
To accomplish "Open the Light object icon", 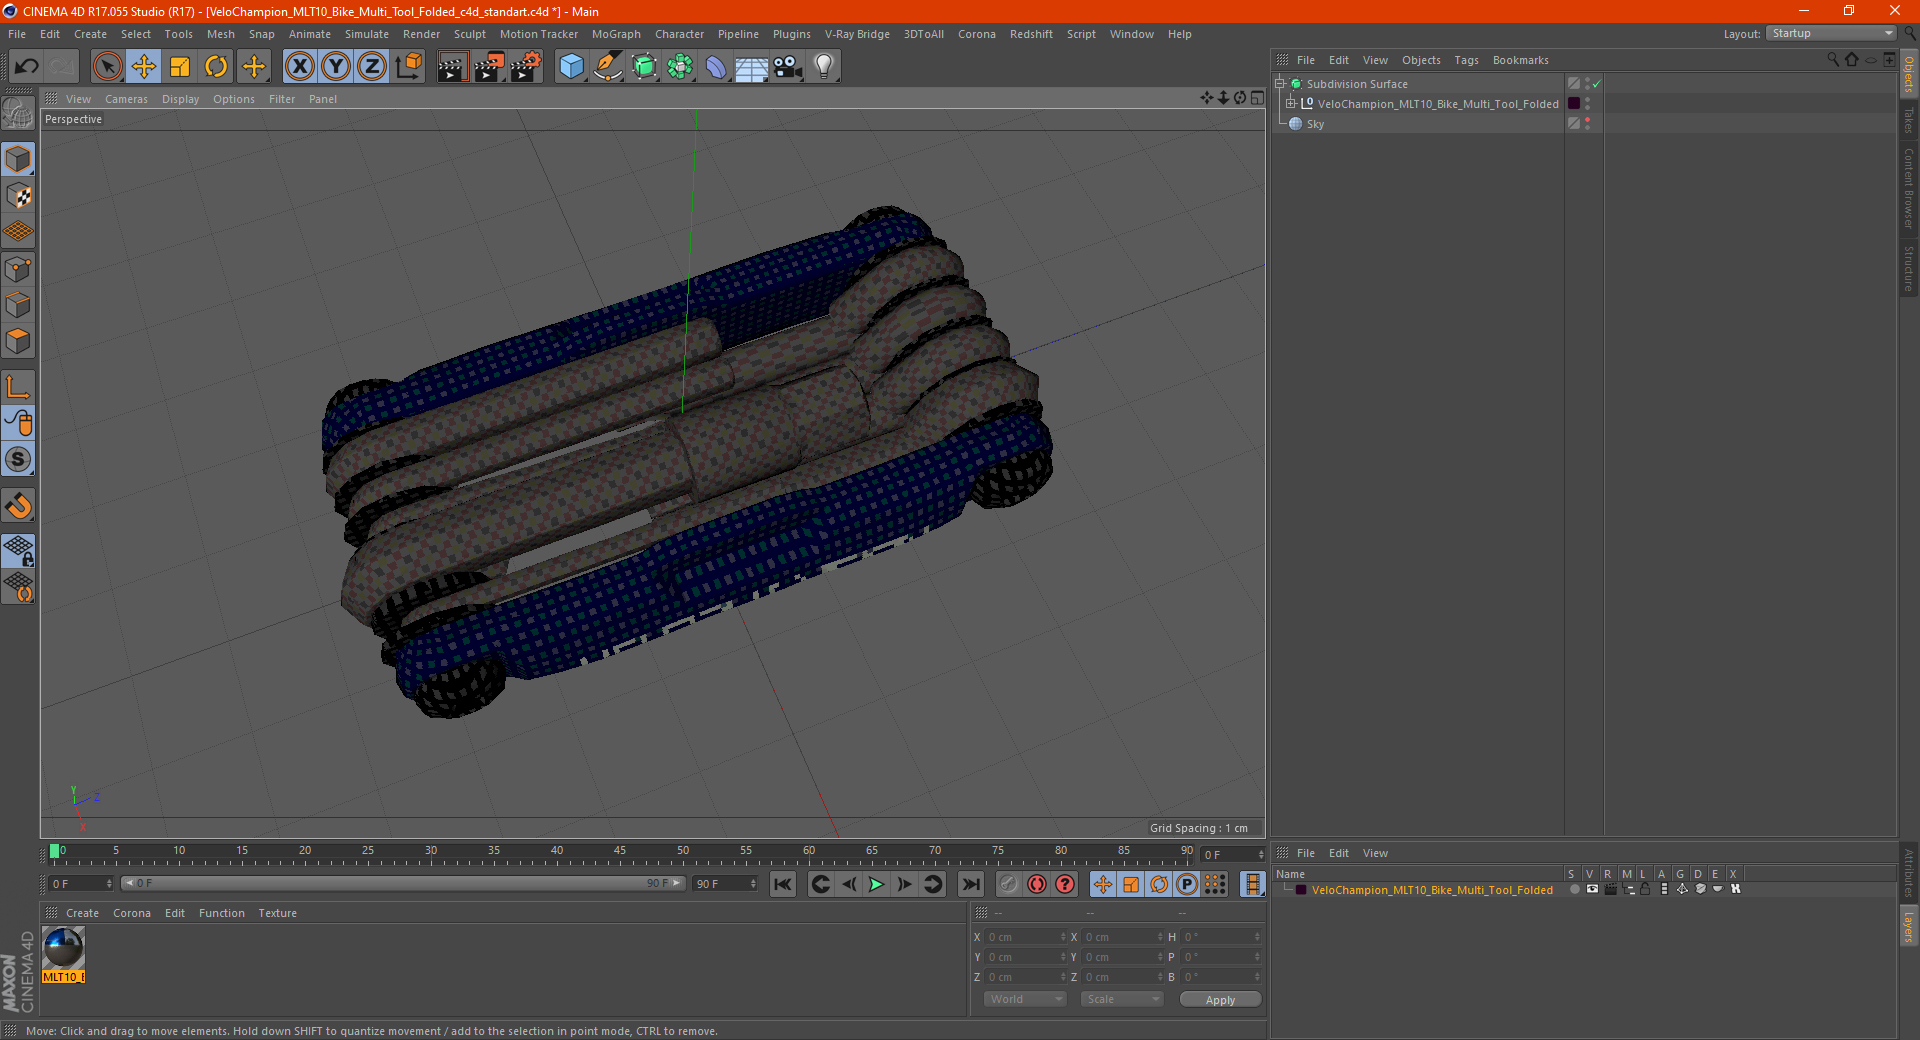I will pos(824,67).
